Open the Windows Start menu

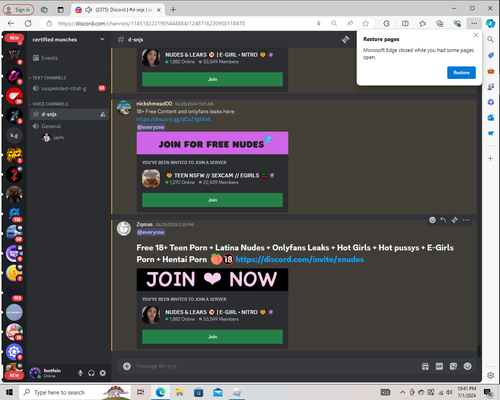(9, 392)
